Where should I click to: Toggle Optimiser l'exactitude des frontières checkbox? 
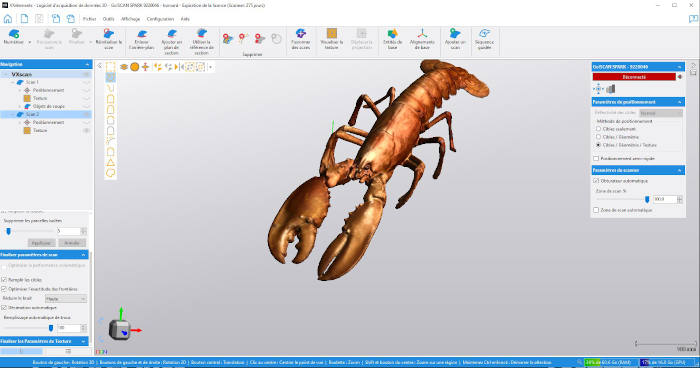(4, 289)
